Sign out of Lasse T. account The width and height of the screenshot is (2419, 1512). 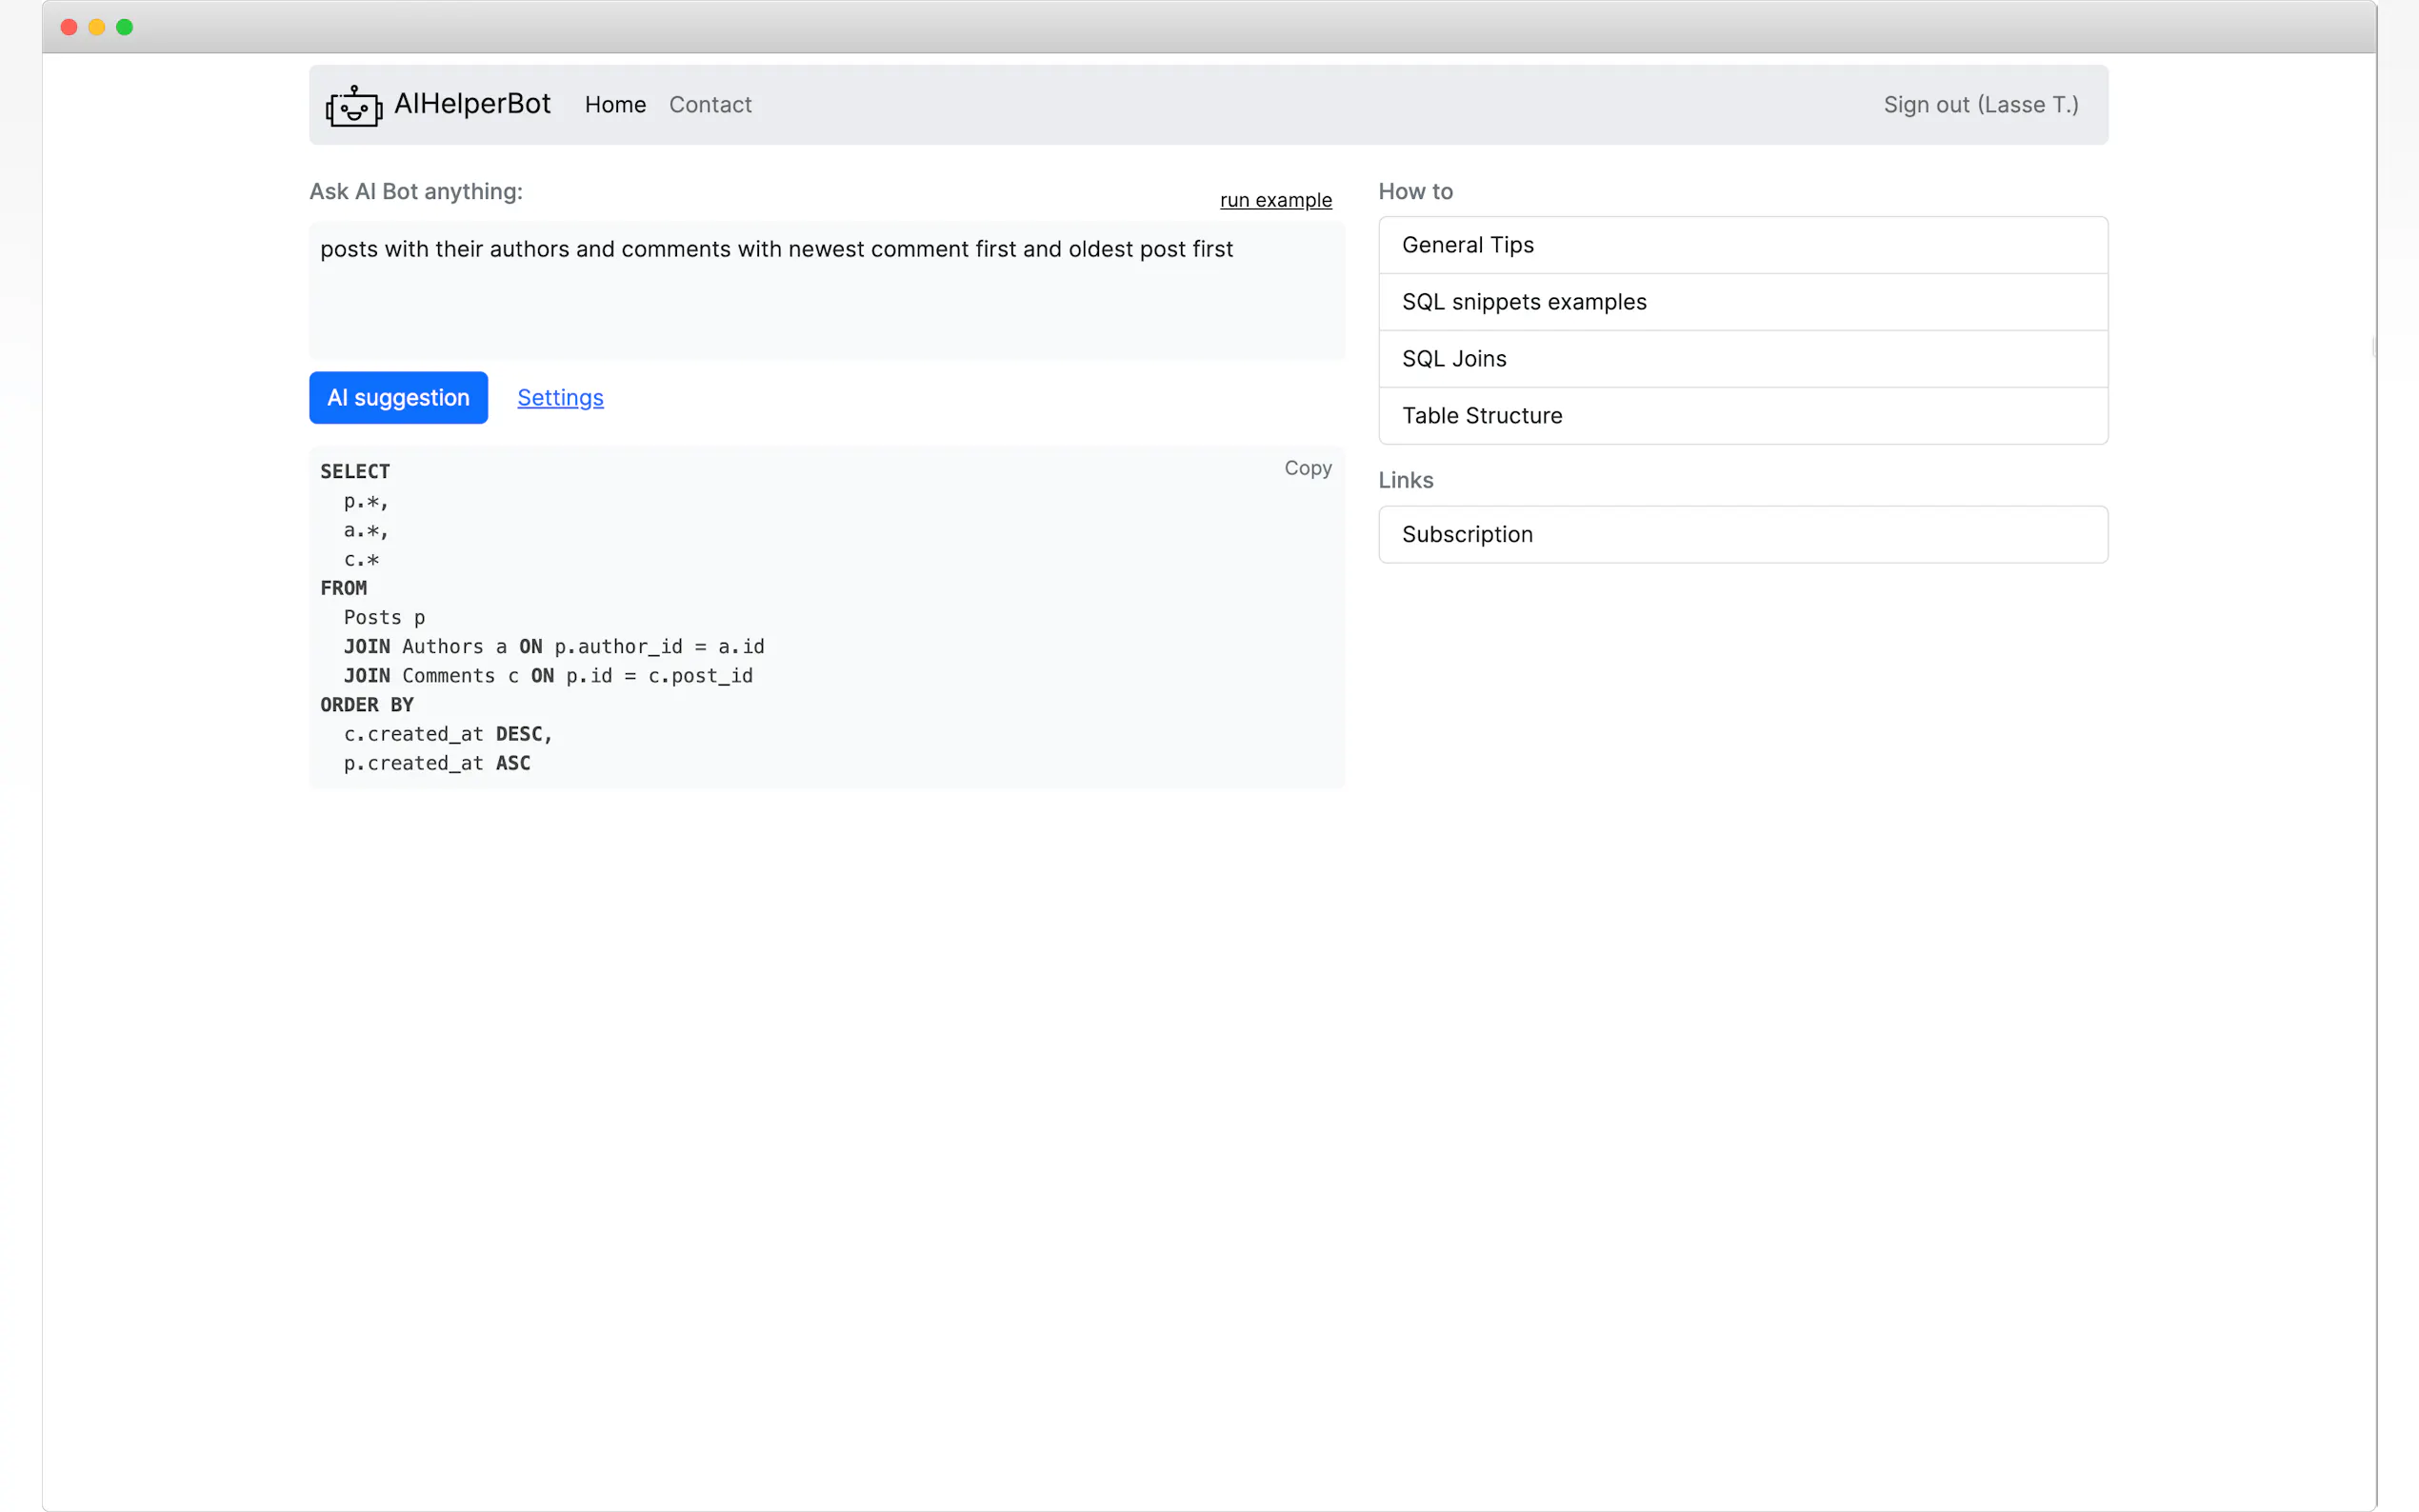pos(1980,105)
